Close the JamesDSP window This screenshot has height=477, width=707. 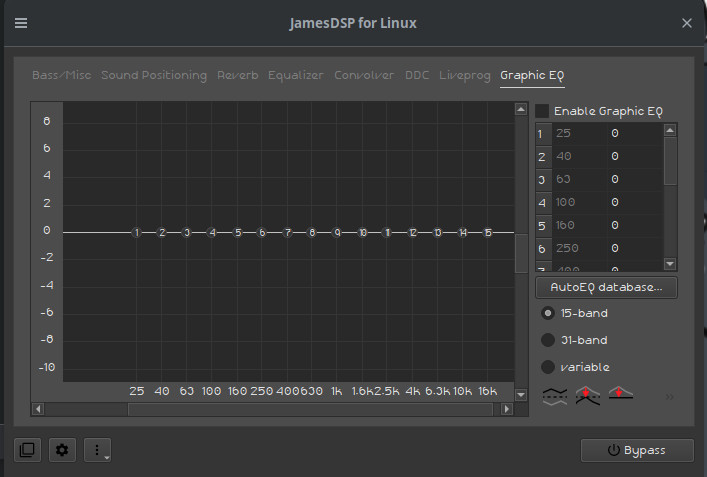(x=686, y=23)
